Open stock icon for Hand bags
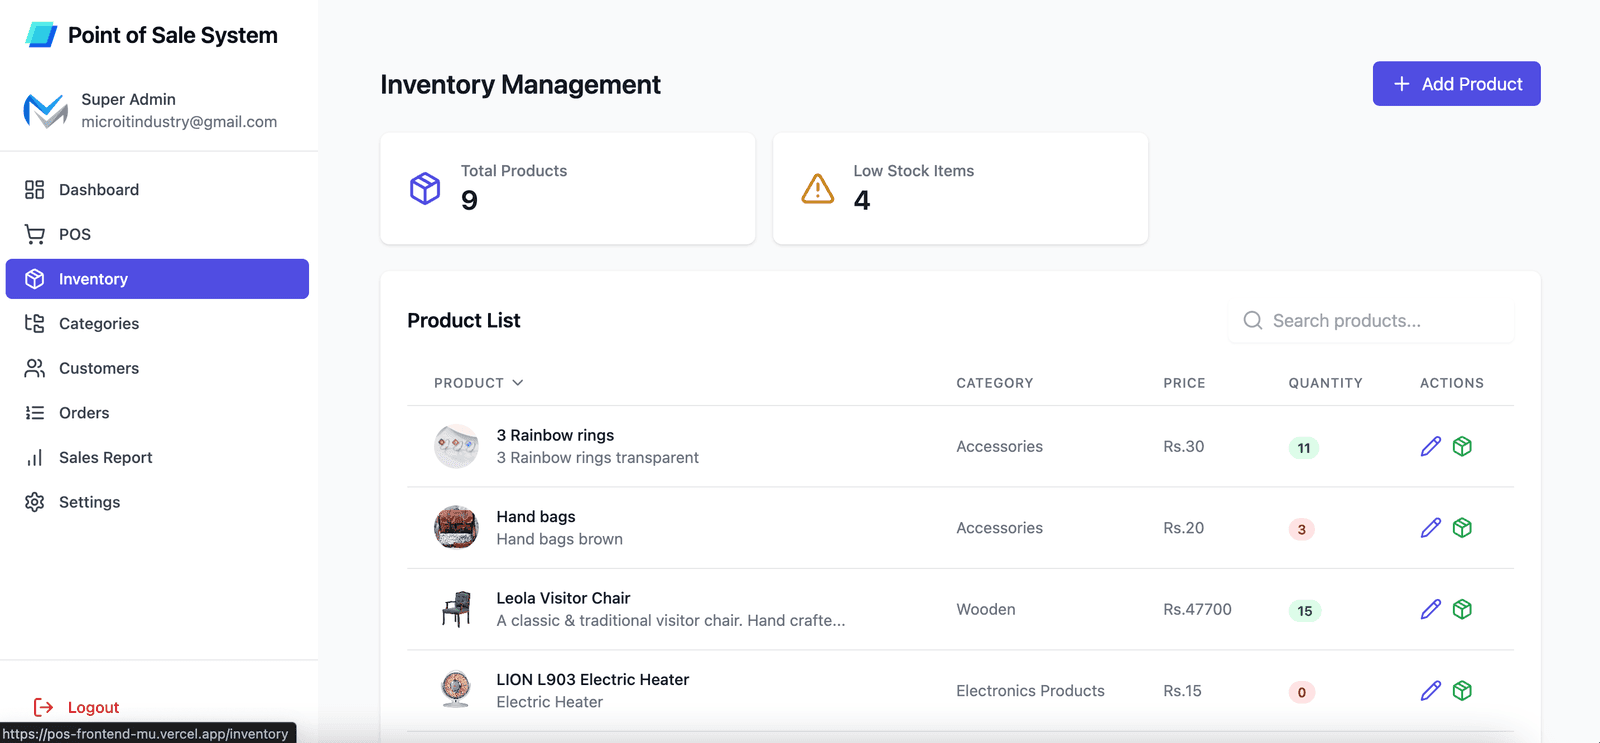The width and height of the screenshot is (1600, 743). (1462, 528)
